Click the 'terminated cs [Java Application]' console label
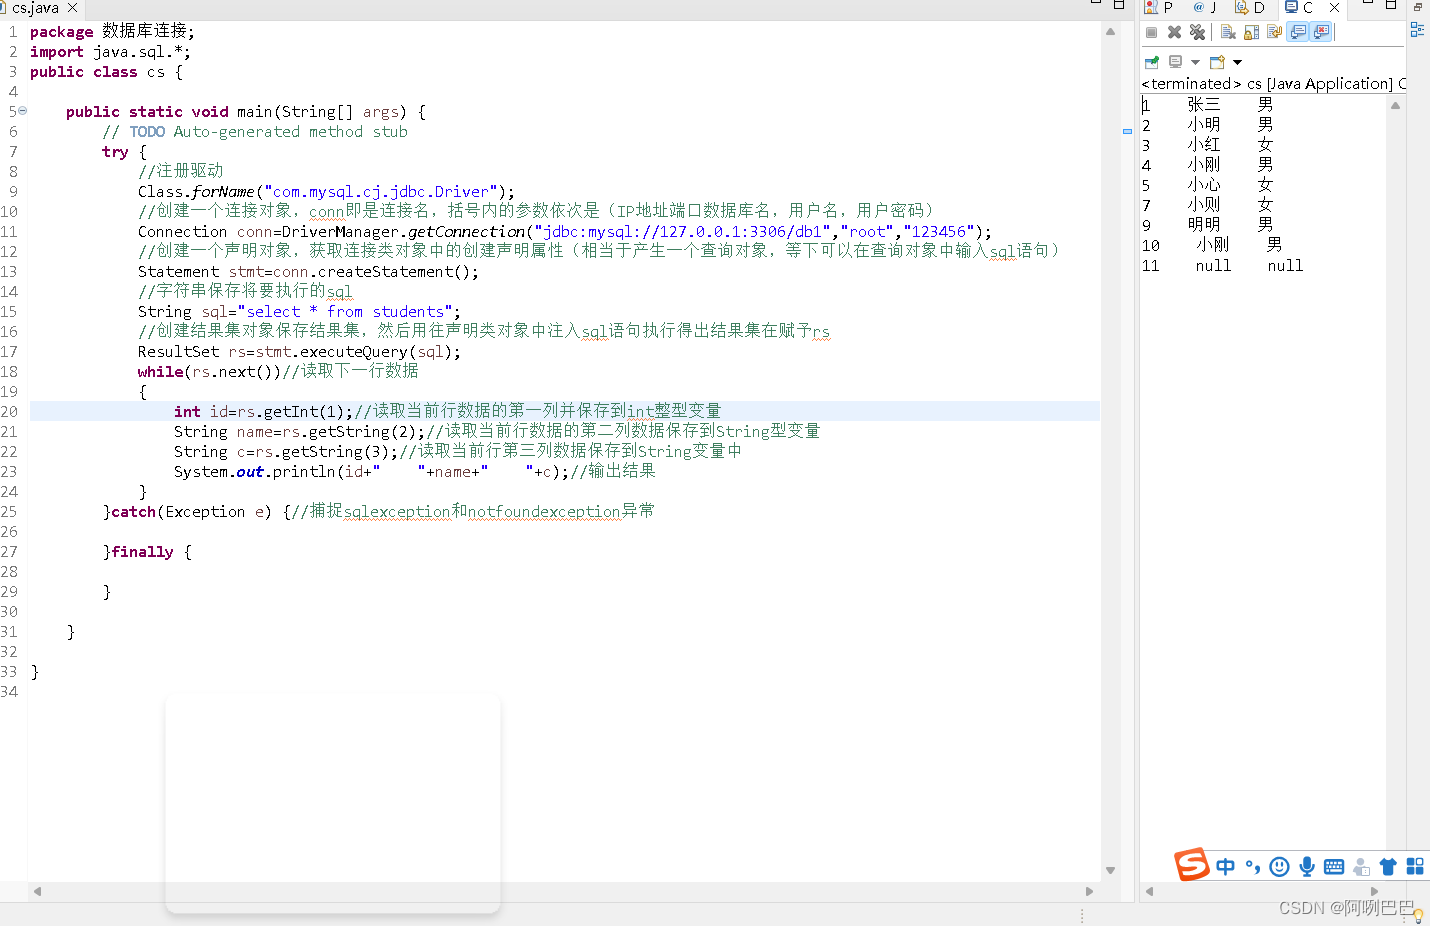This screenshot has height=926, width=1430. point(1273,84)
